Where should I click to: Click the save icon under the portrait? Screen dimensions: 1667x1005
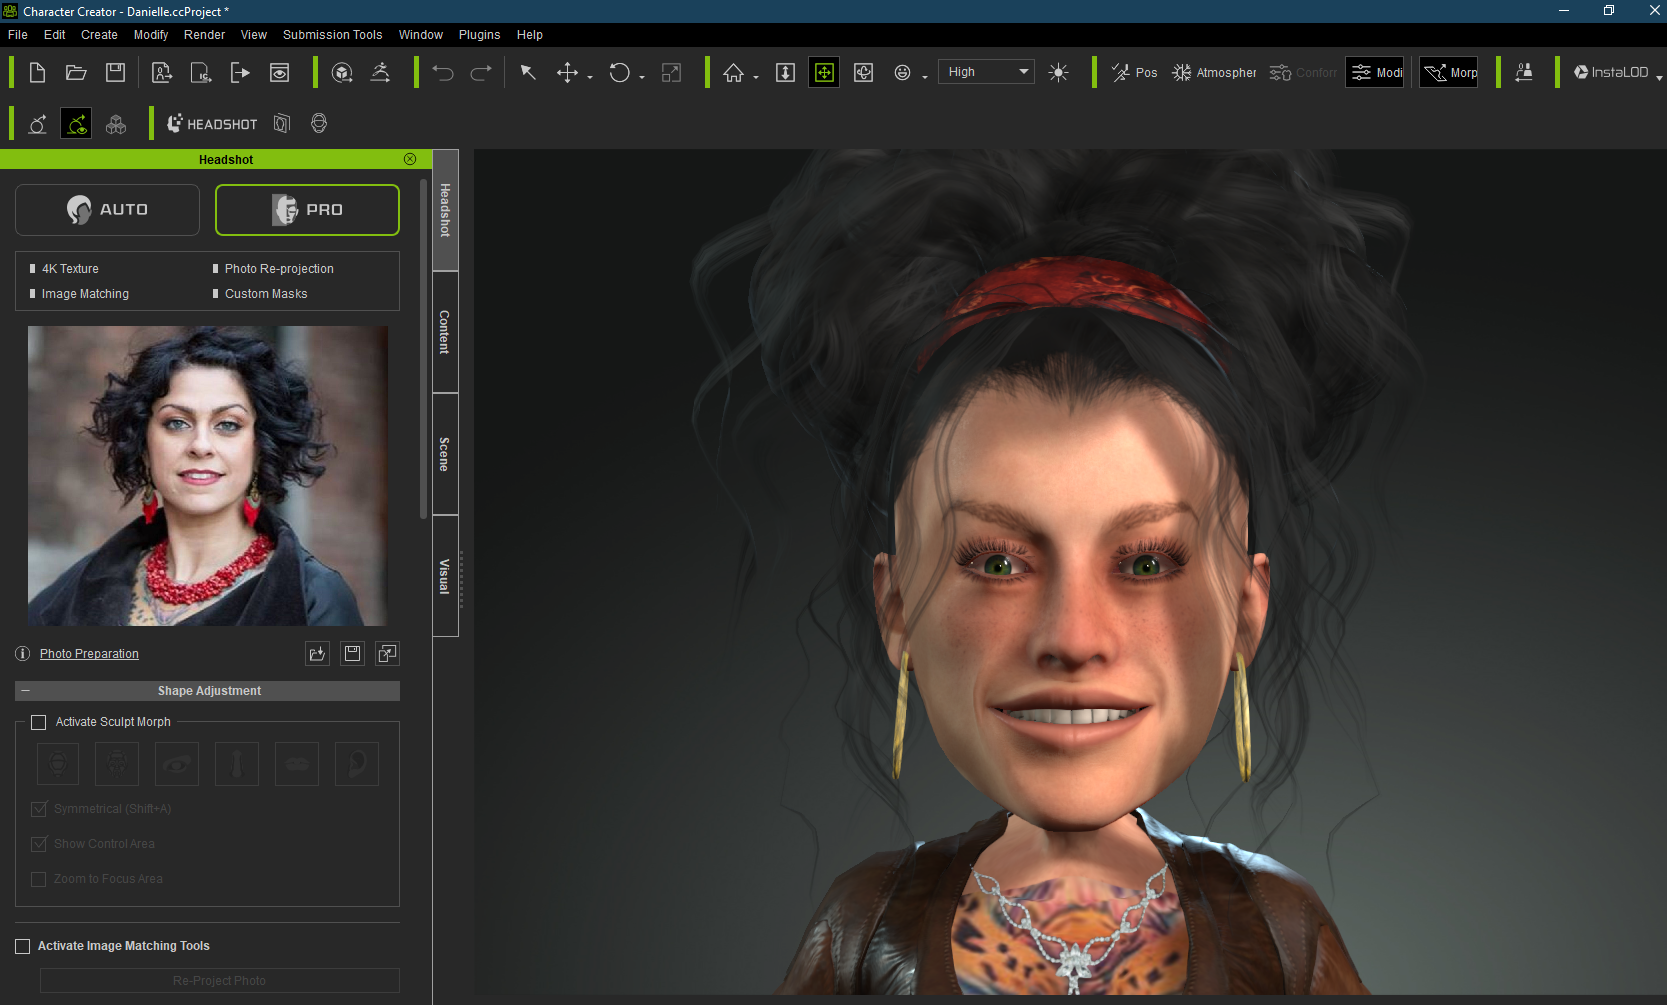pos(352,654)
